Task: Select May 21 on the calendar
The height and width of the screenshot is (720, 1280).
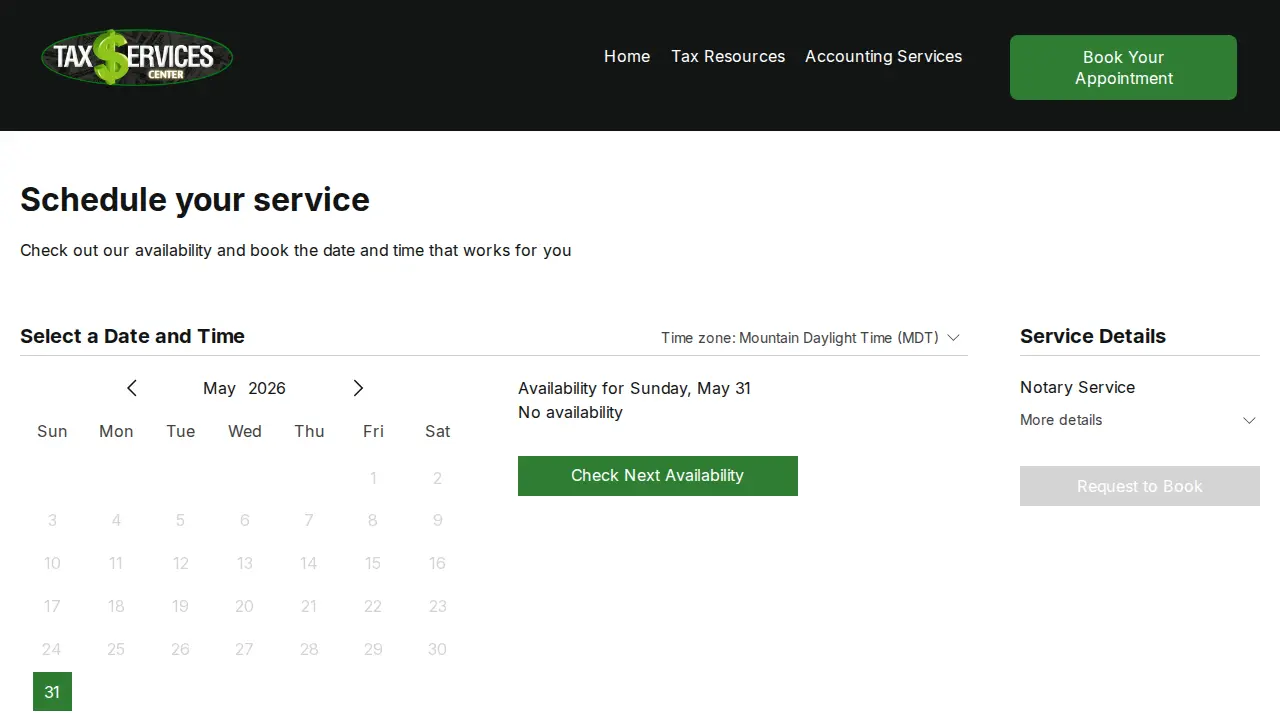Action: [309, 606]
